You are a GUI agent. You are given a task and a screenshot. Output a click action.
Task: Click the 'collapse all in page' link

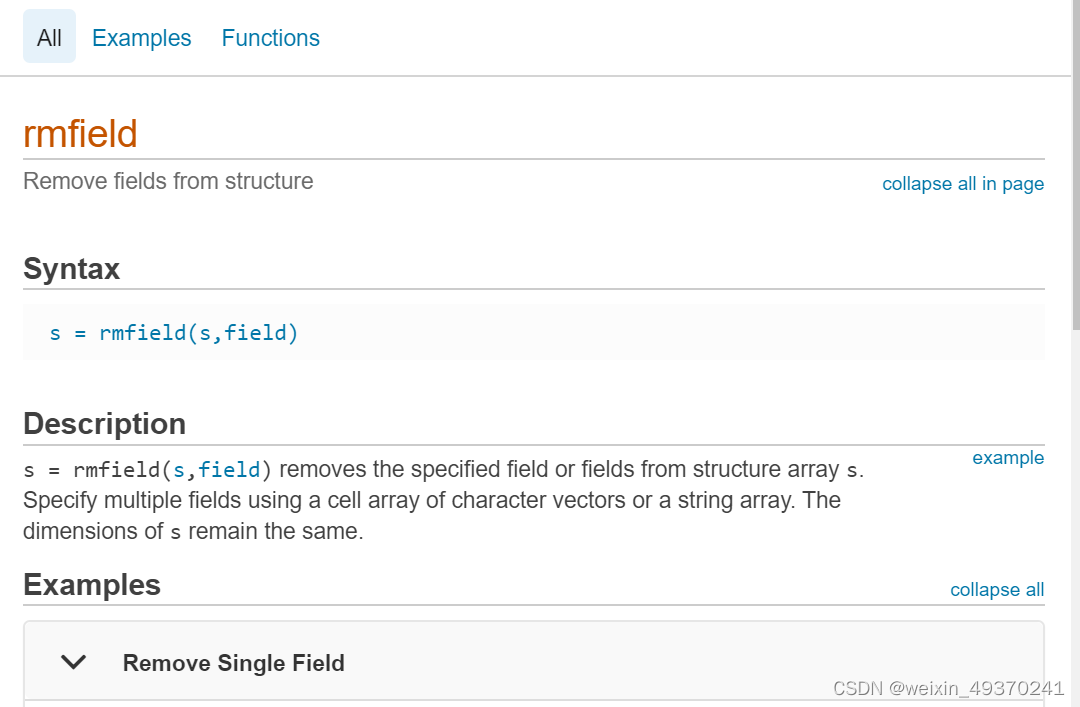962,184
